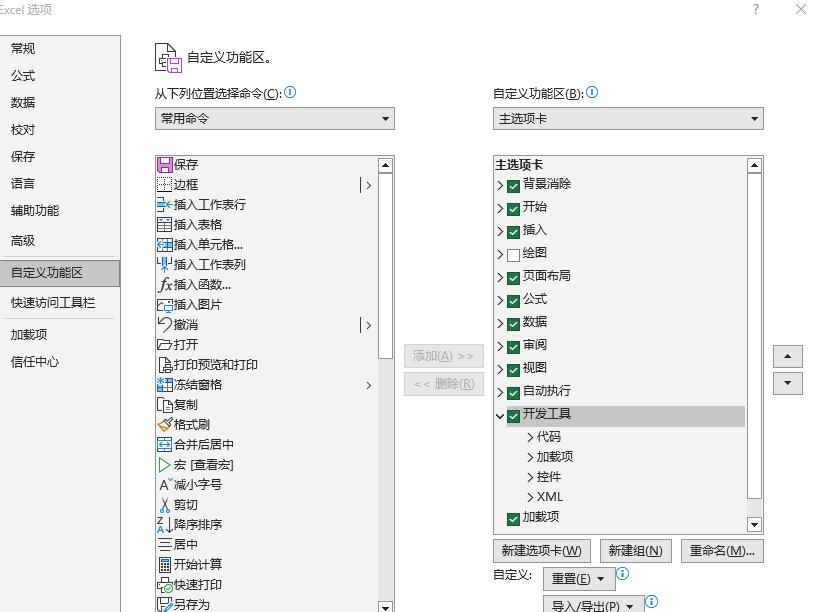813x612 pixels.
Task: Select the 格式刷 format painter icon
Action: coord(164,425)
